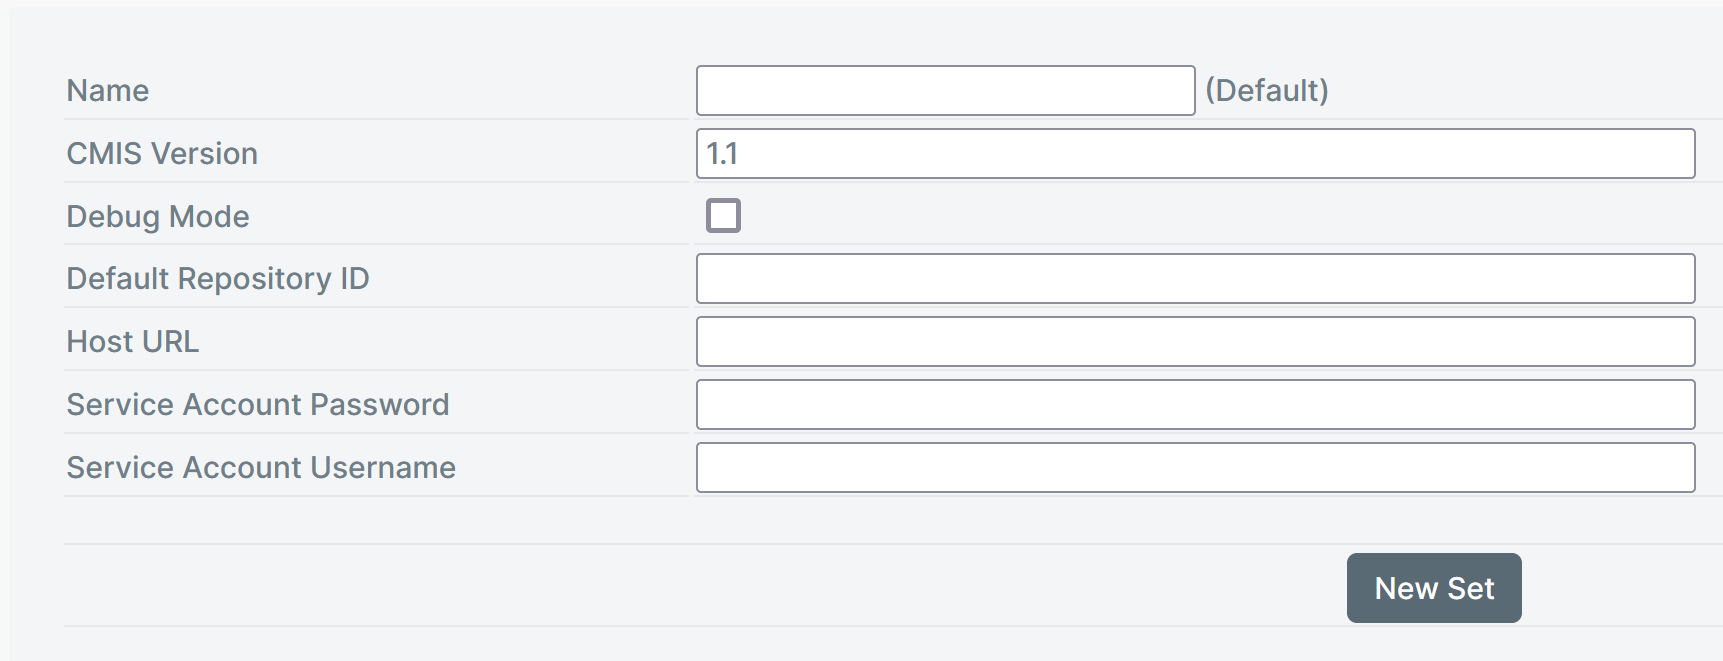1723x661 pixels.
Task: Click the 1.1 value in CMIS Version
Action: 722,154
